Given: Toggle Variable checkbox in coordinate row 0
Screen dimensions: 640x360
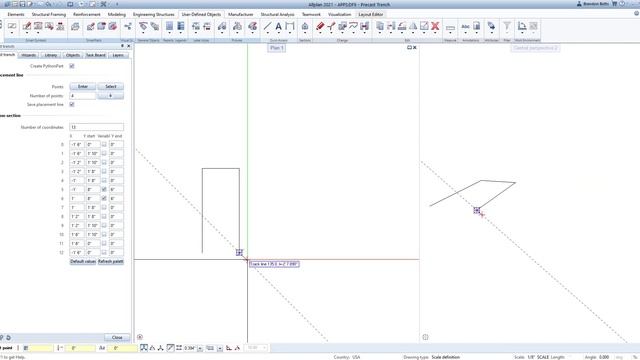Looking at the screenshot, I should coord(104,144).
